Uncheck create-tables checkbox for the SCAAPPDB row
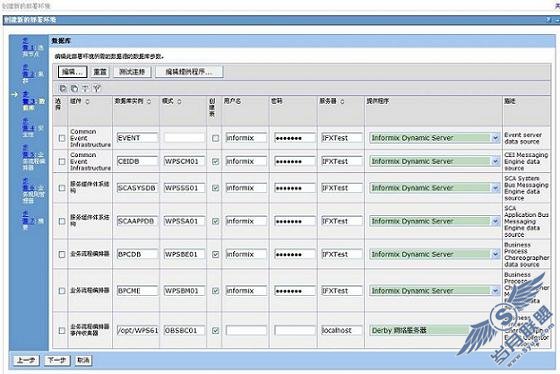Screen dimensions: 560x374 pyautogui.click(x=215, y=221)
